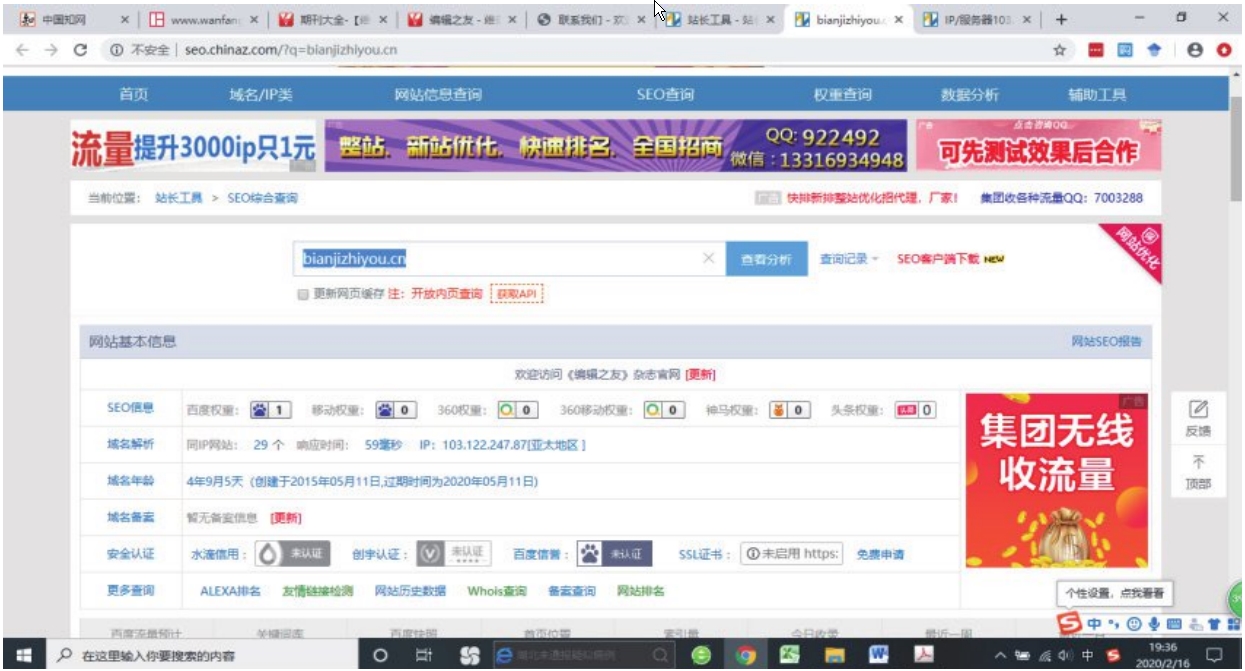Bookmark this page with the star icon

pos(1059,50)
